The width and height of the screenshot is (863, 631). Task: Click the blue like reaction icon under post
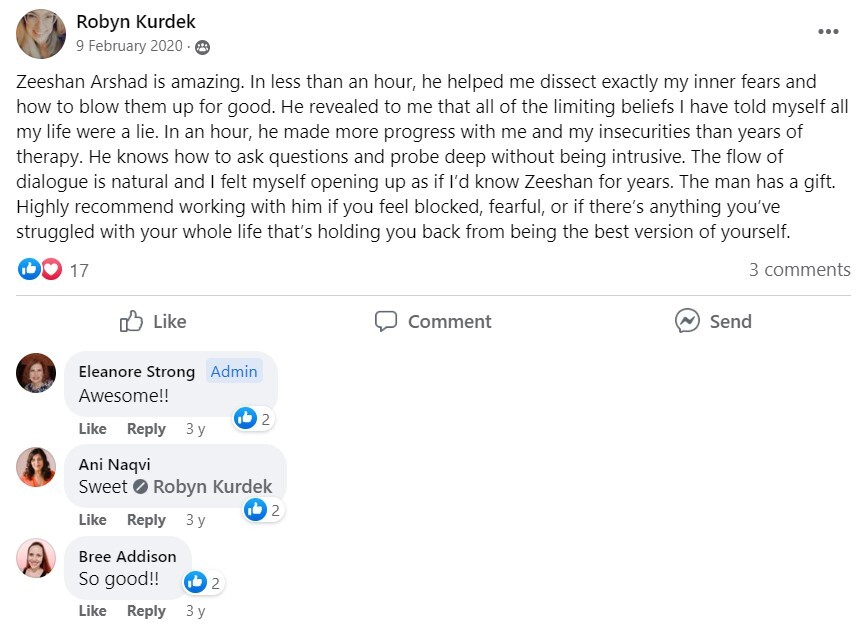[29, 270]
